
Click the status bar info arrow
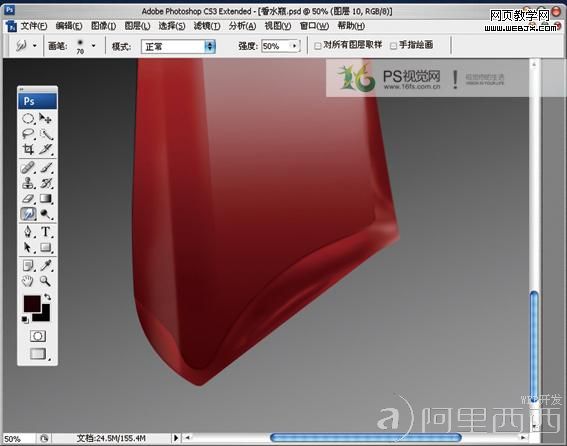click(x=176, y=438)
